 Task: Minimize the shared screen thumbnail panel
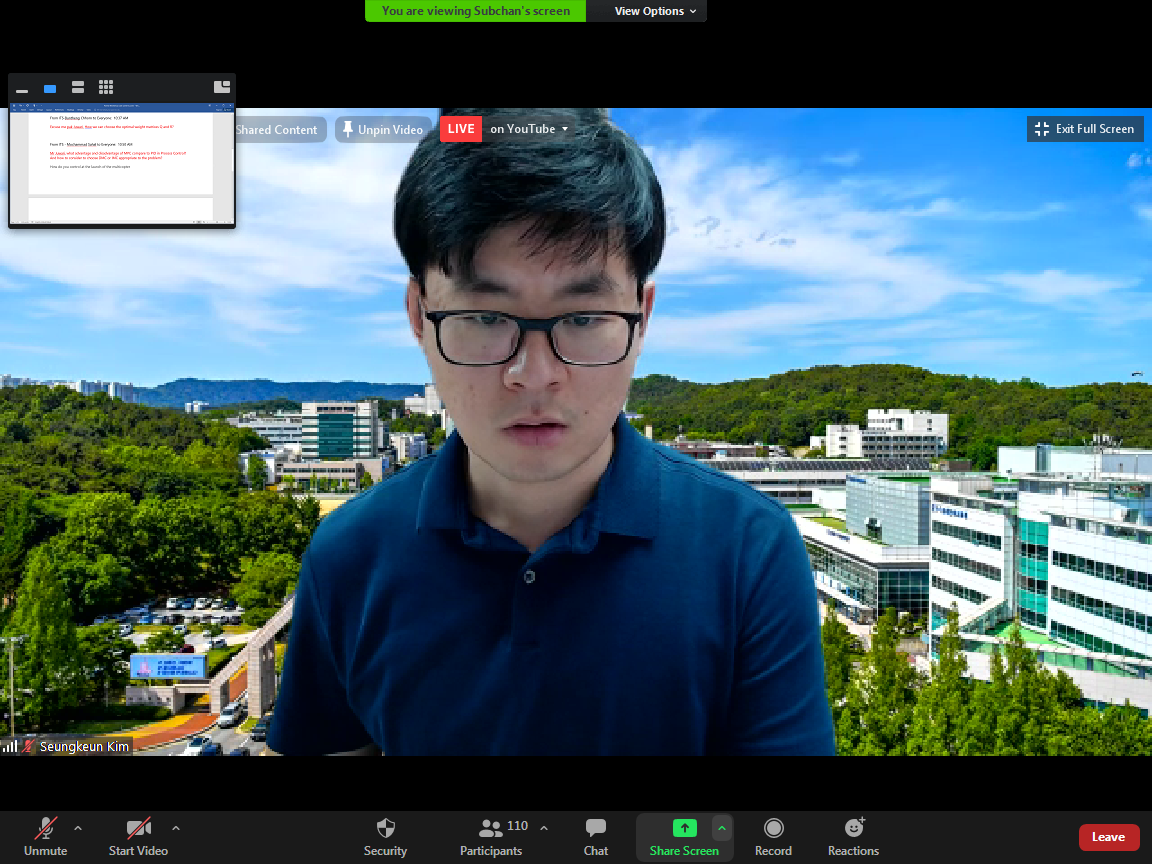(x=22, y=90)
